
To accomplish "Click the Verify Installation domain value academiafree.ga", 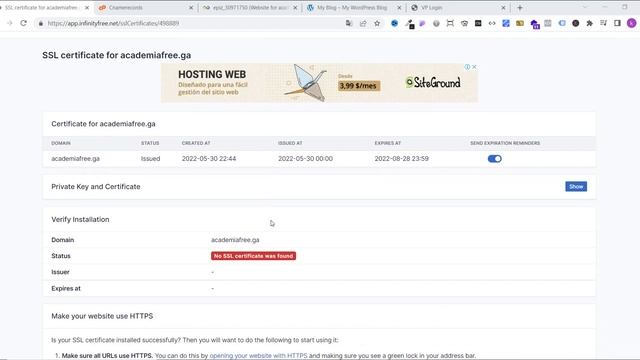I will point(235,240).
